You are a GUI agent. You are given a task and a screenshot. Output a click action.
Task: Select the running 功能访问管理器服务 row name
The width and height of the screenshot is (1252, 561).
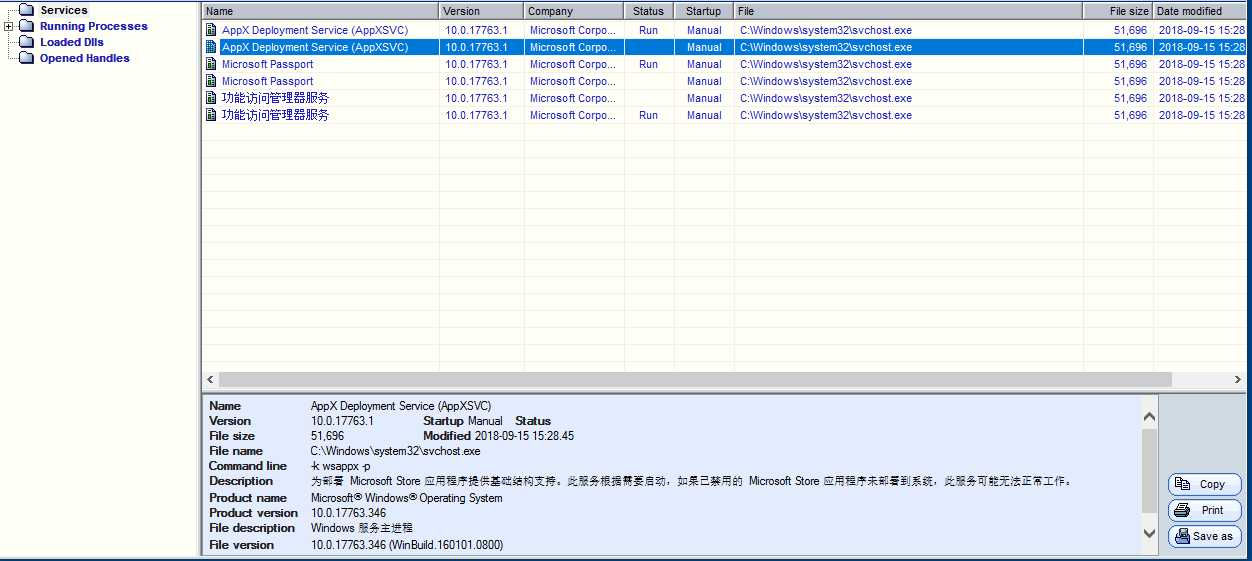coord(275,115)
